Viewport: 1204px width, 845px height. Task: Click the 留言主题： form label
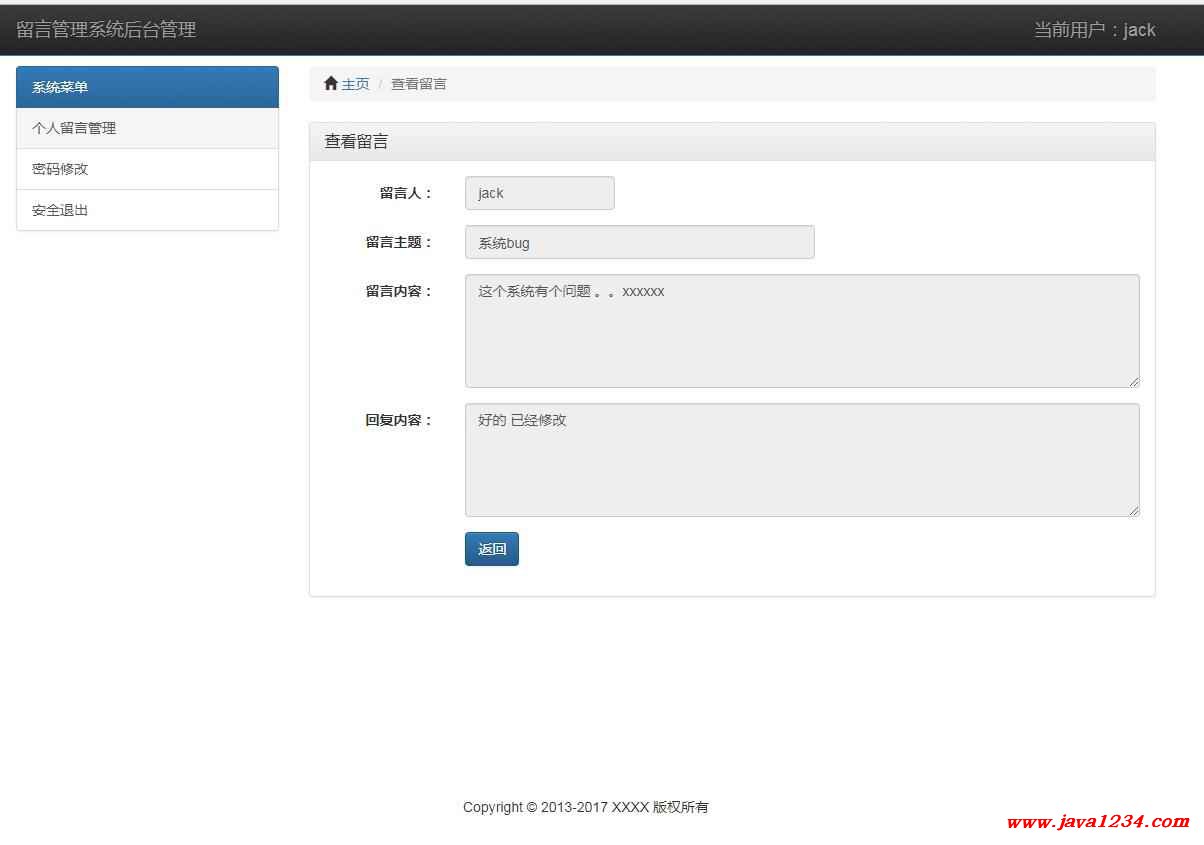(x=399, y=242)
